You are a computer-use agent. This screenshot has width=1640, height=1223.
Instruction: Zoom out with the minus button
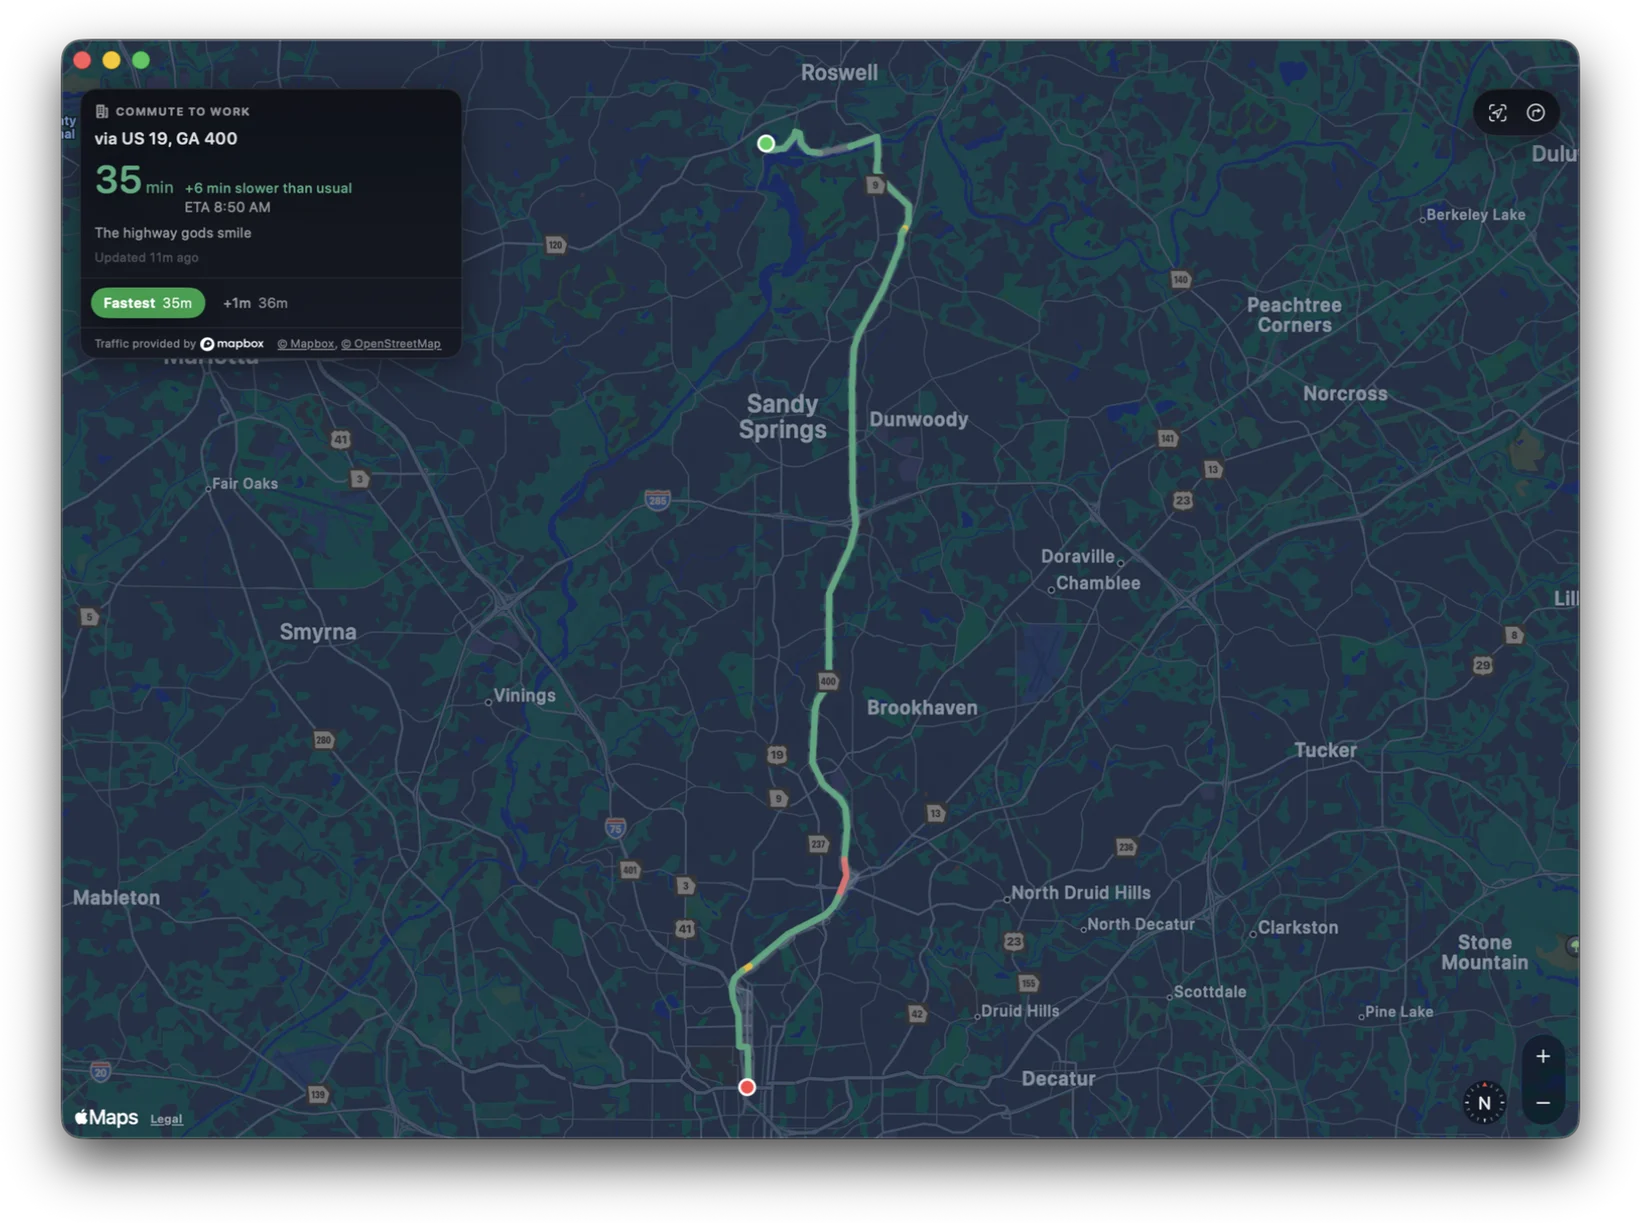pyautogui.click(x=1543, y=1103)
